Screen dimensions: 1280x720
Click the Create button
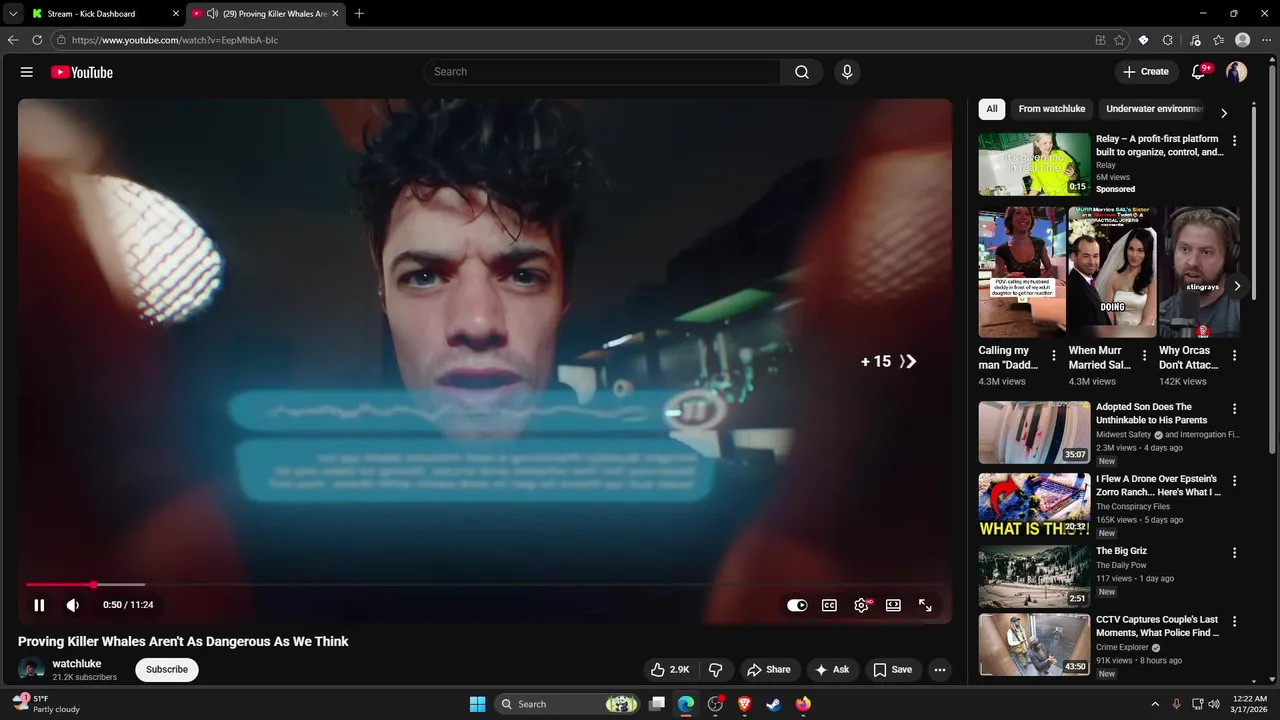click(1146, 72)
